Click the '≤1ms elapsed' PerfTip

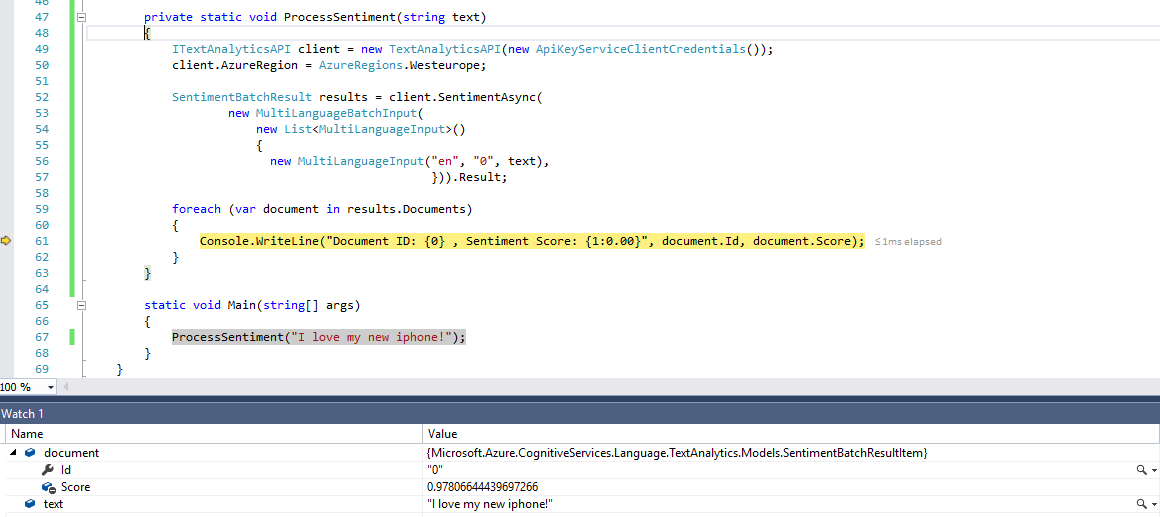908,241
